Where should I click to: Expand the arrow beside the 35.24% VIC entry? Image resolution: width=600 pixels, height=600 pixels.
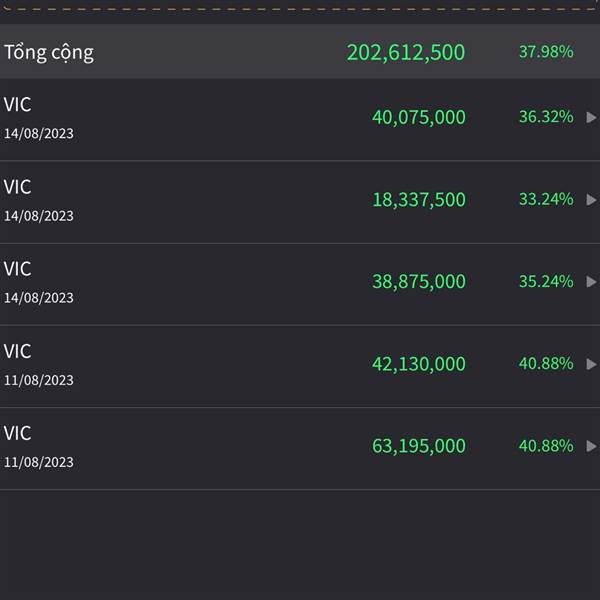pos(591,282)
